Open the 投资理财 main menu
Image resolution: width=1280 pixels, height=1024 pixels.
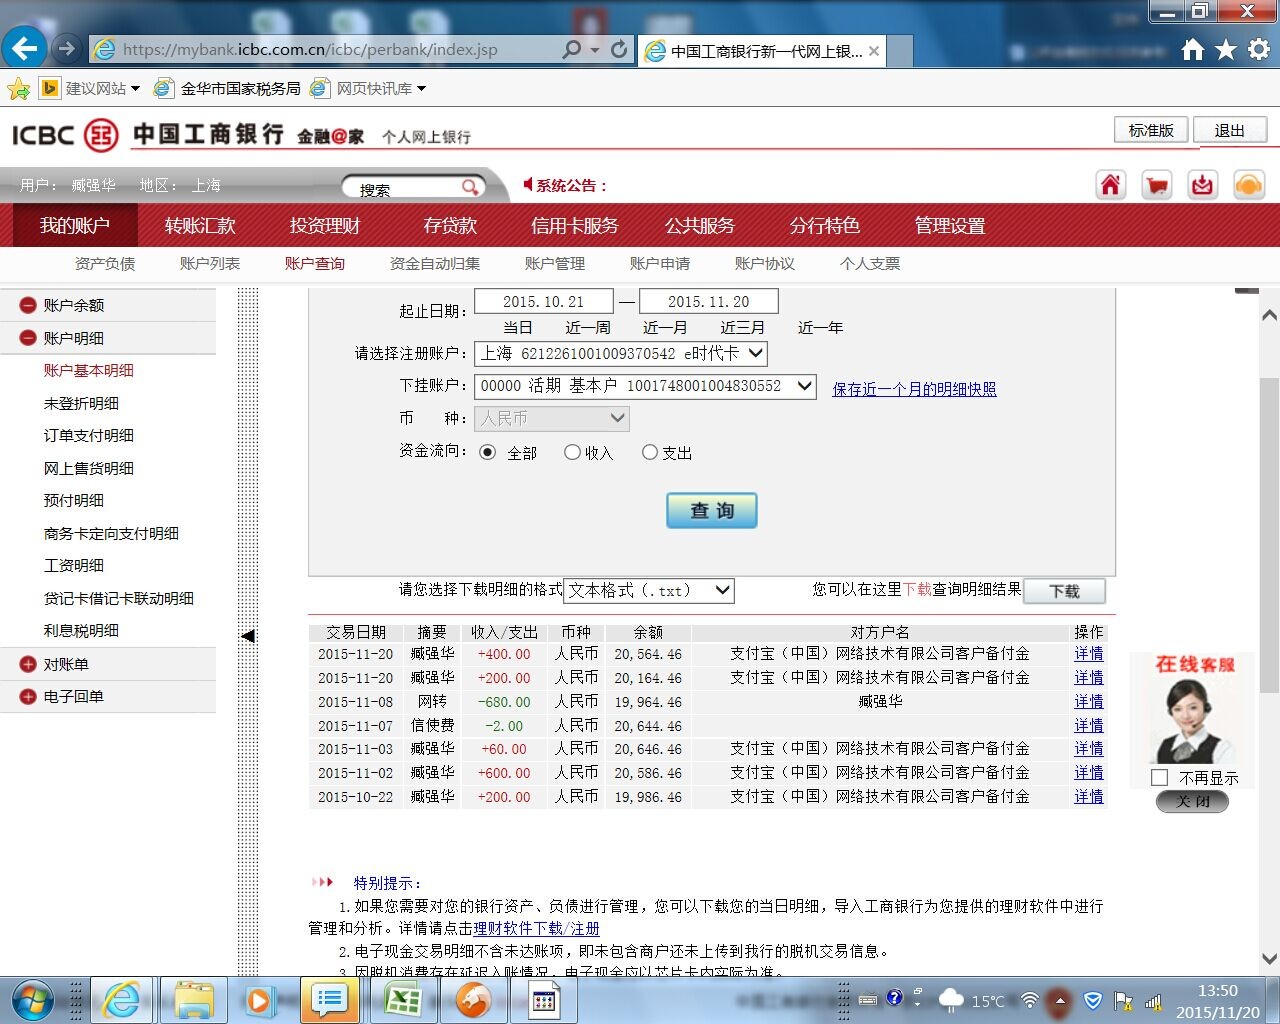coord(325,226)
